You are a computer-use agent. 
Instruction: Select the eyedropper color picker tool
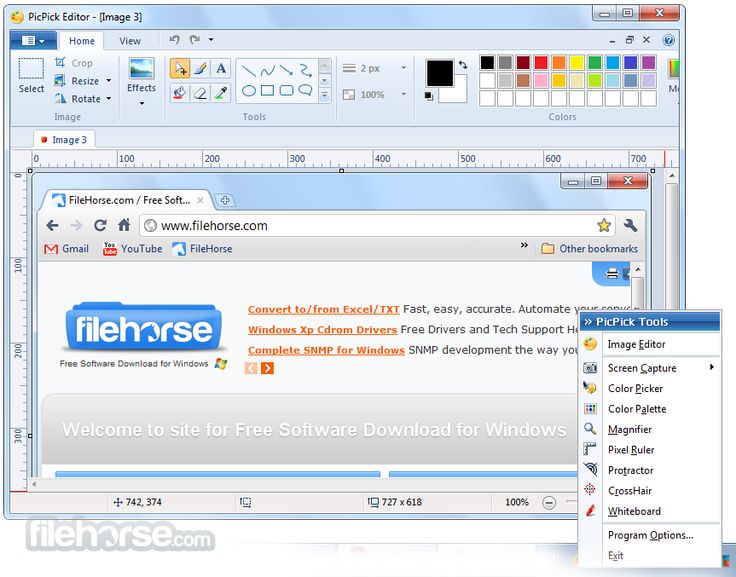(x=221, y=92)
